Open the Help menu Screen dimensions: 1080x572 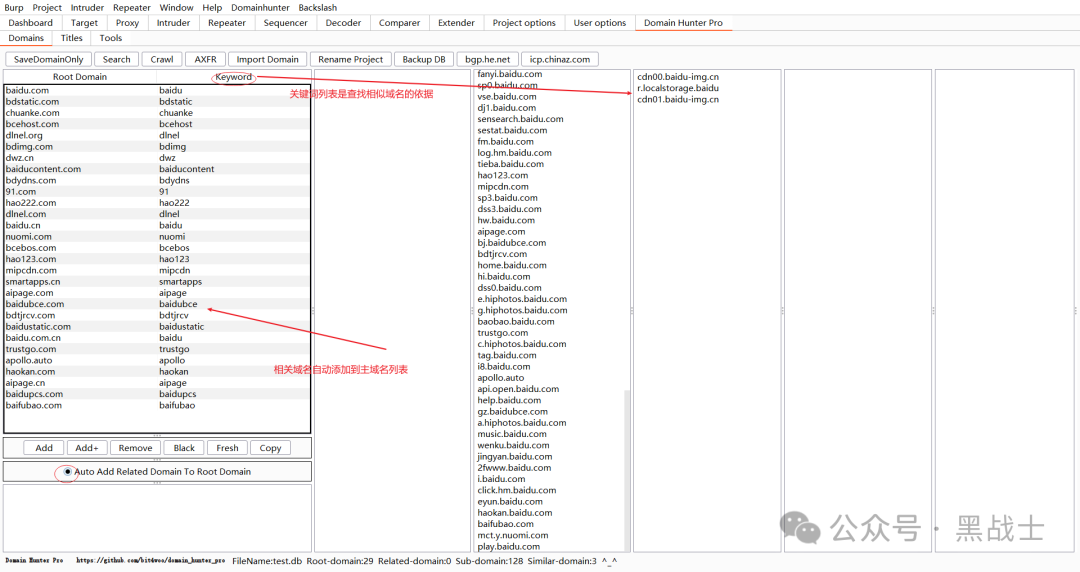click(212, 8)
